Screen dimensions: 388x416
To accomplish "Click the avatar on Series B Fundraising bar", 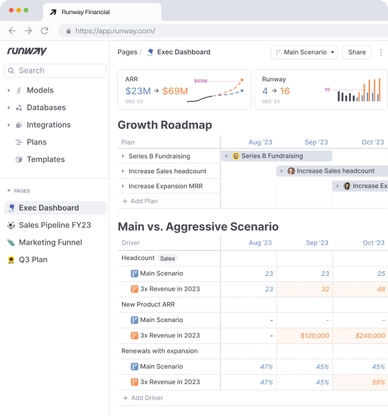I will click(x=236, y=156).
